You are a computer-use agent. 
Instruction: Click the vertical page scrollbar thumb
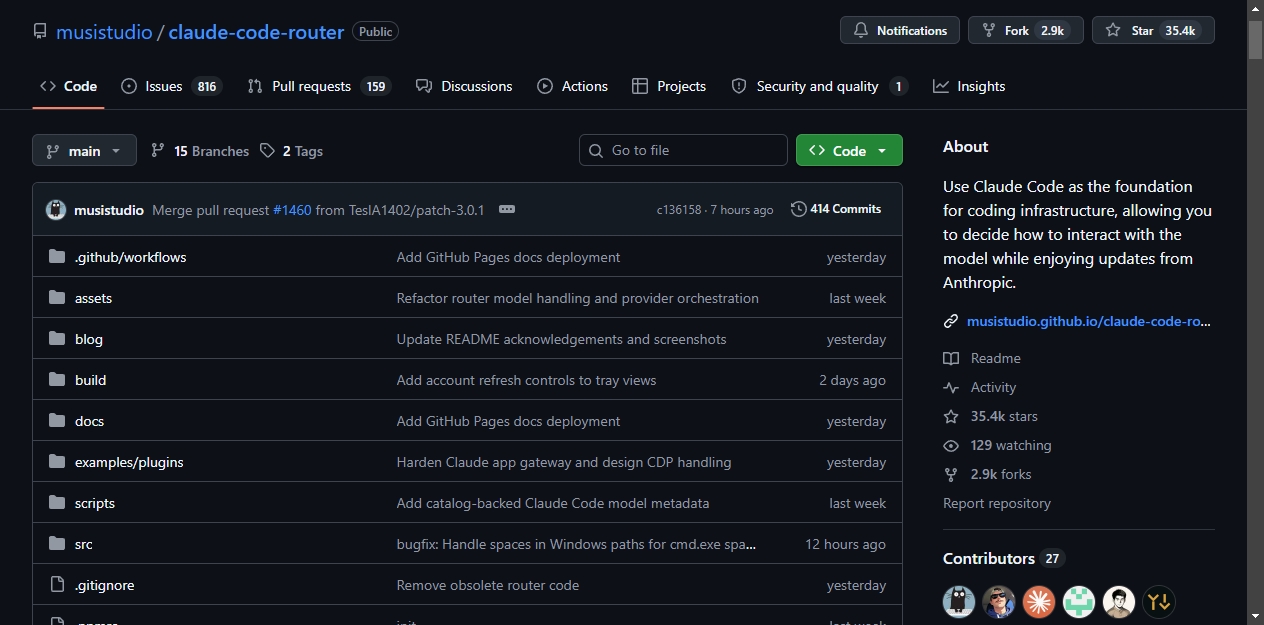pos(1255,38)
